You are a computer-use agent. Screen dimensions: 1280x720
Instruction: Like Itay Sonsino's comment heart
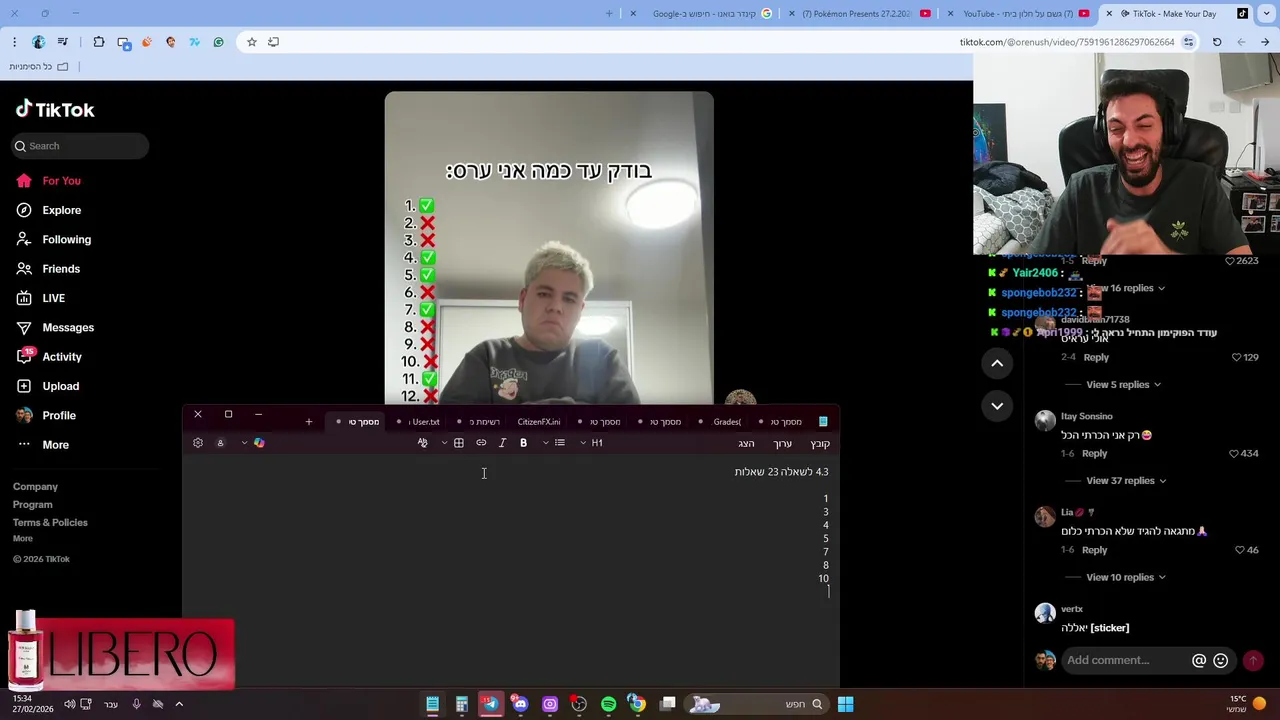tap(1234, 454)
